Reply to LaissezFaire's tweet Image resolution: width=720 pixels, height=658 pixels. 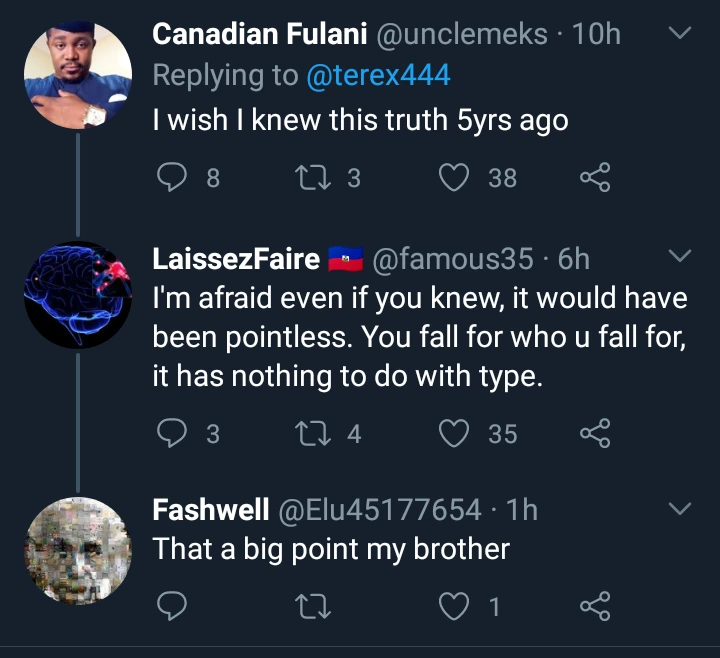click(174, 433)
